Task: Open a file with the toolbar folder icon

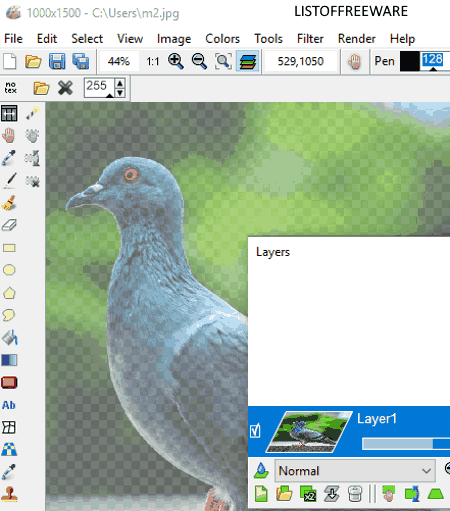Action: click(x=33, y=61)
